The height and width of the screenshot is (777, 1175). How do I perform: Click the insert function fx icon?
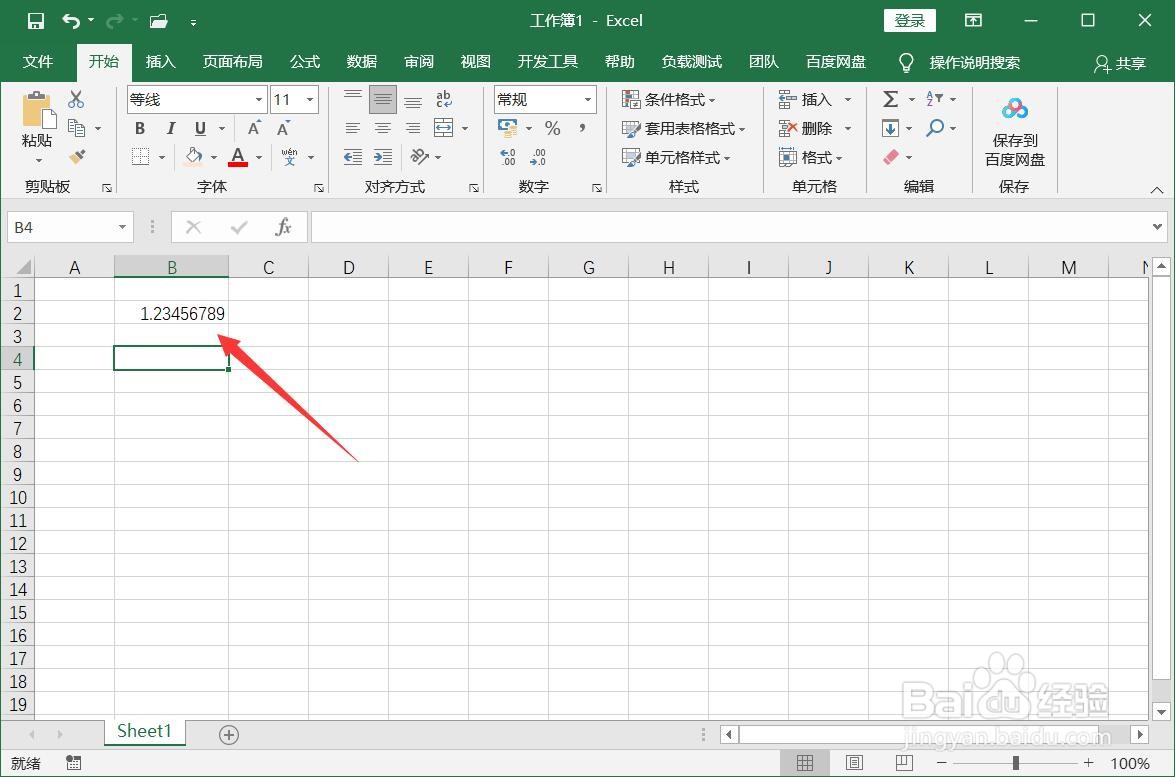coord(283,226)
